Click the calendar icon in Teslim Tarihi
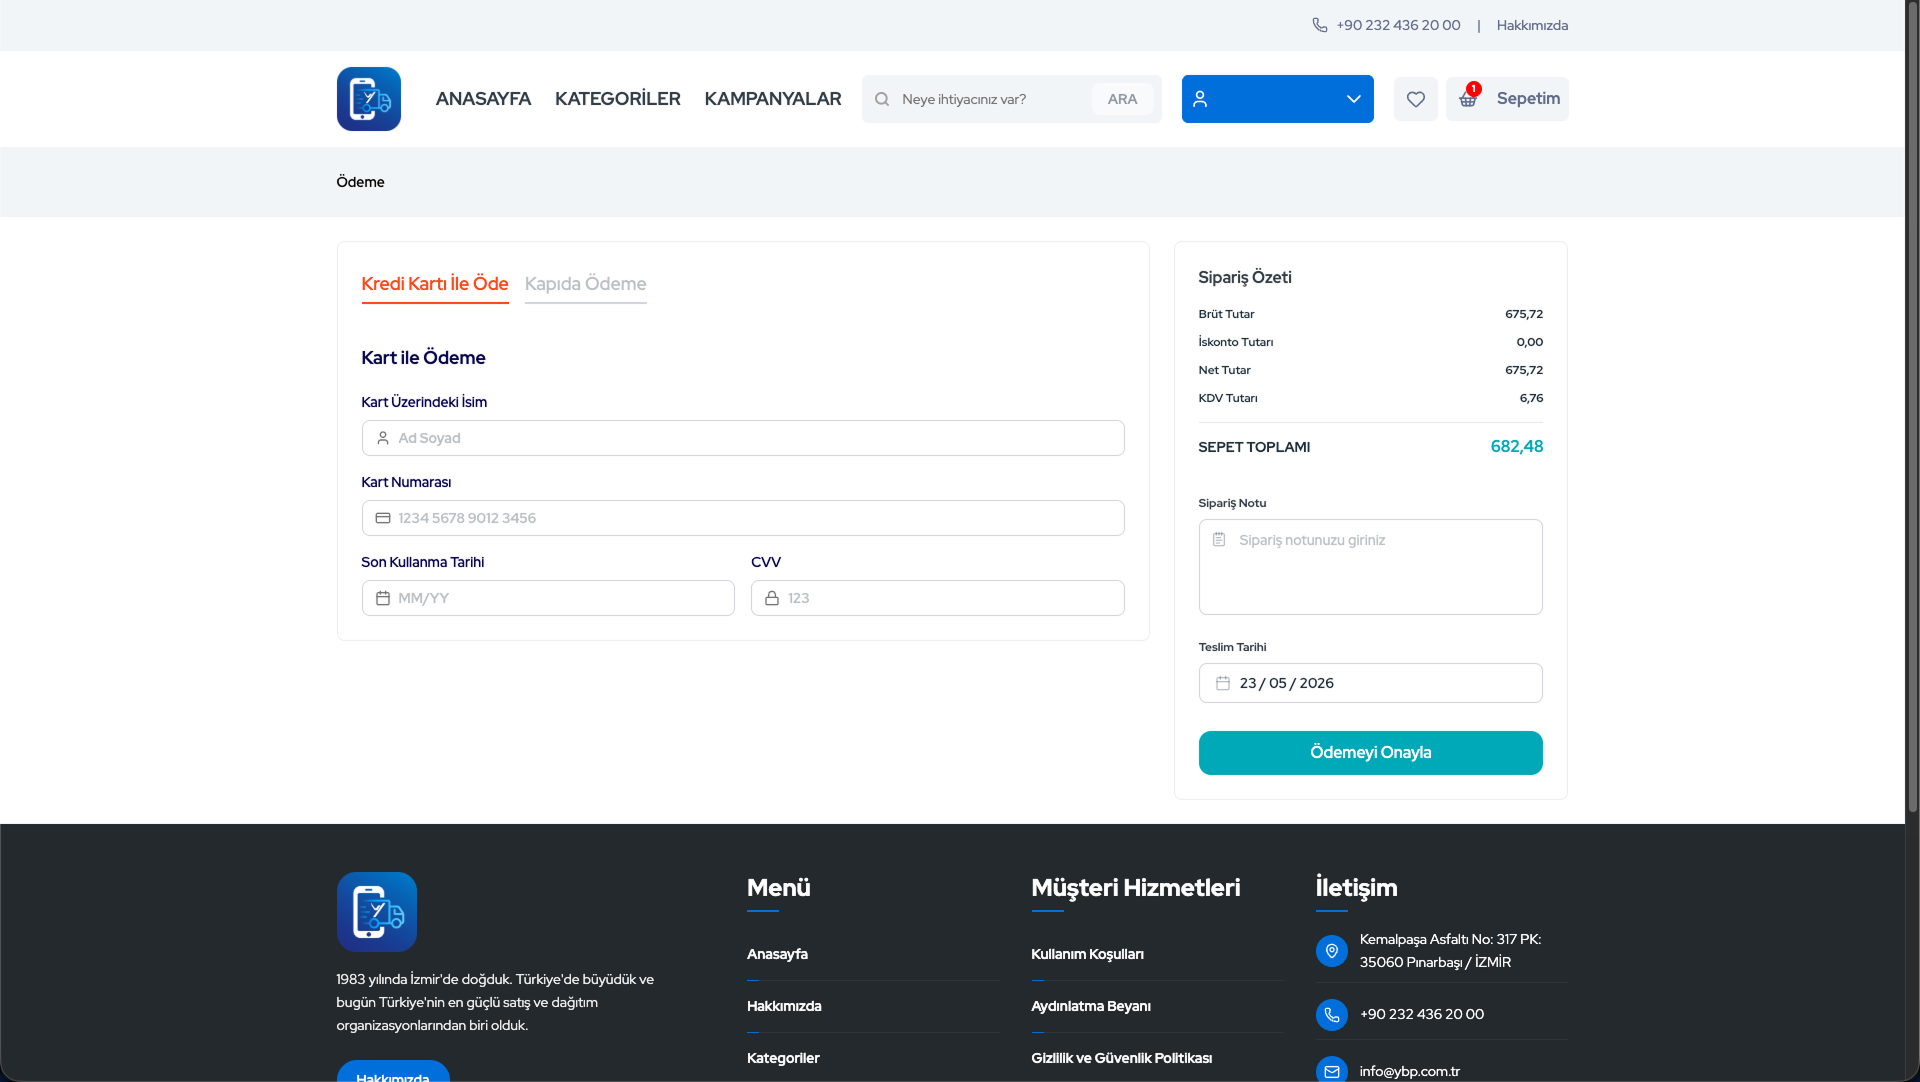 pyautogui.click(x=1222, y=683)
